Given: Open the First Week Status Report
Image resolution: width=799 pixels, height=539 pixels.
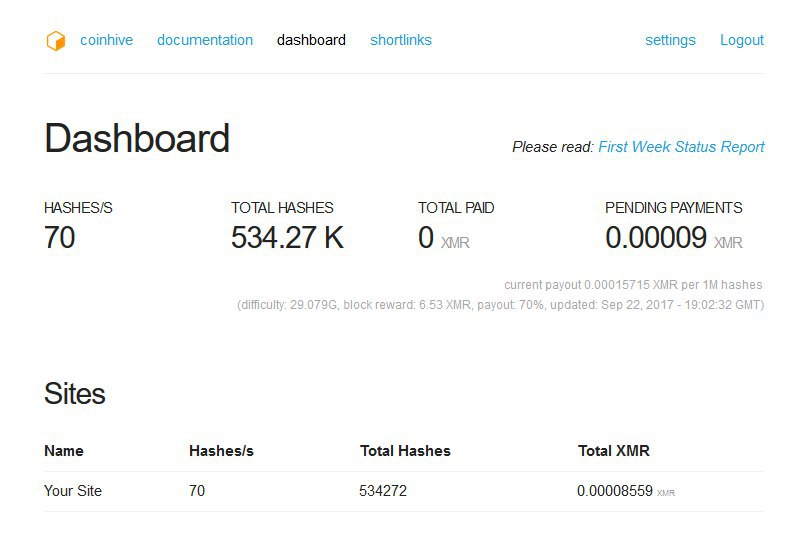Looking at the screenshot, I should pyautogui.click(x=681, y=147).
